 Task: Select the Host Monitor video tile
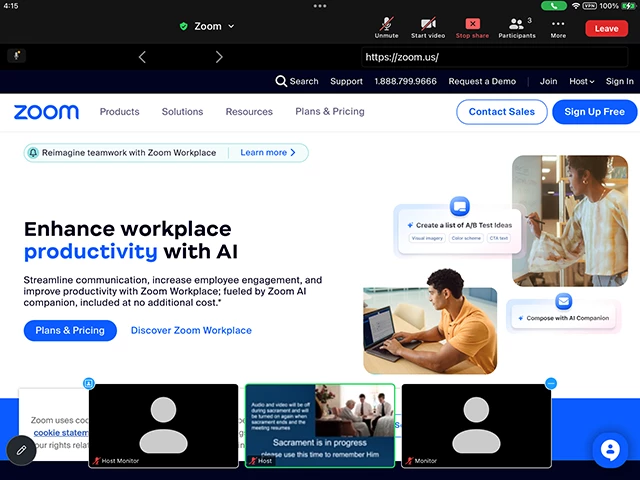pyautogui.click(x=163, y=425)
